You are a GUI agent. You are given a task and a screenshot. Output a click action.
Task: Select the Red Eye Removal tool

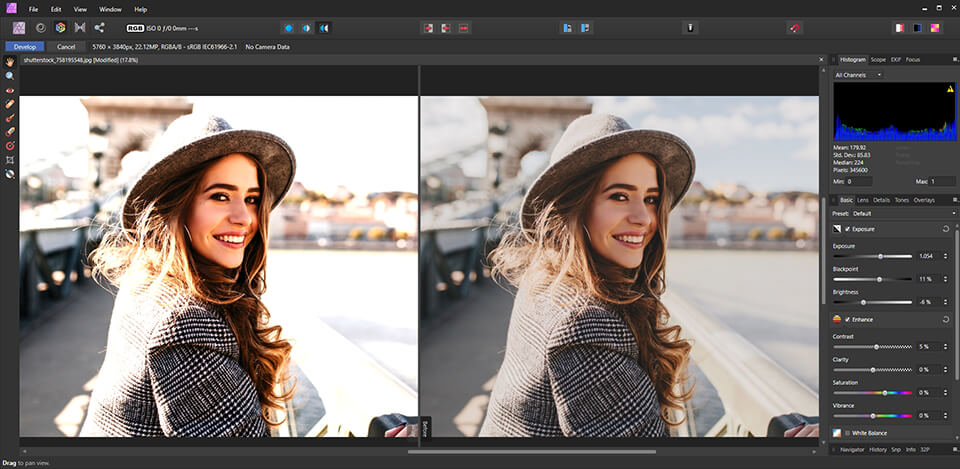[x=10, y=90]
